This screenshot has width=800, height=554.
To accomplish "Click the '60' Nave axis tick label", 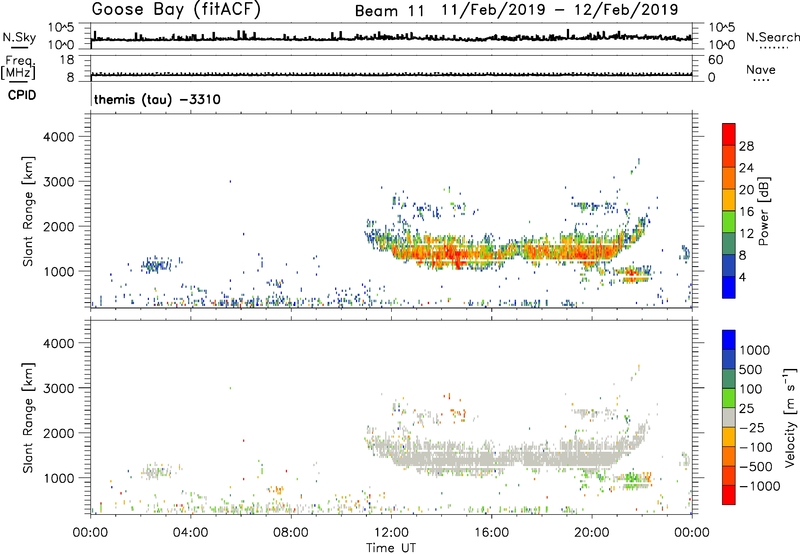I will pos(715,60).
